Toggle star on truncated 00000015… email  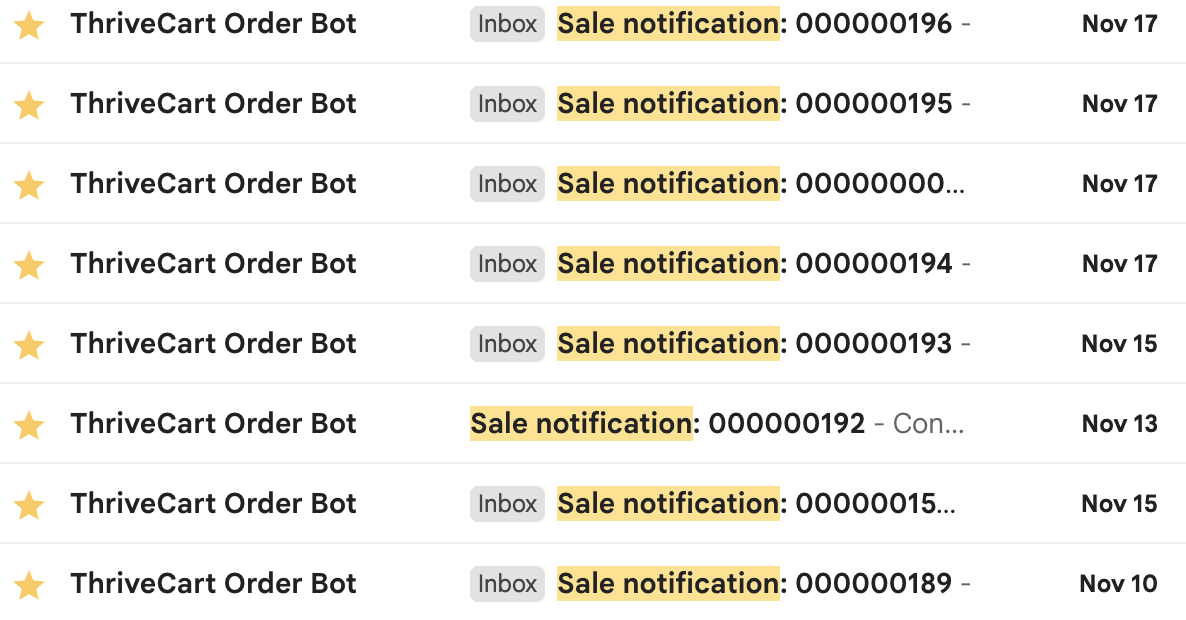tap(30, 505)
